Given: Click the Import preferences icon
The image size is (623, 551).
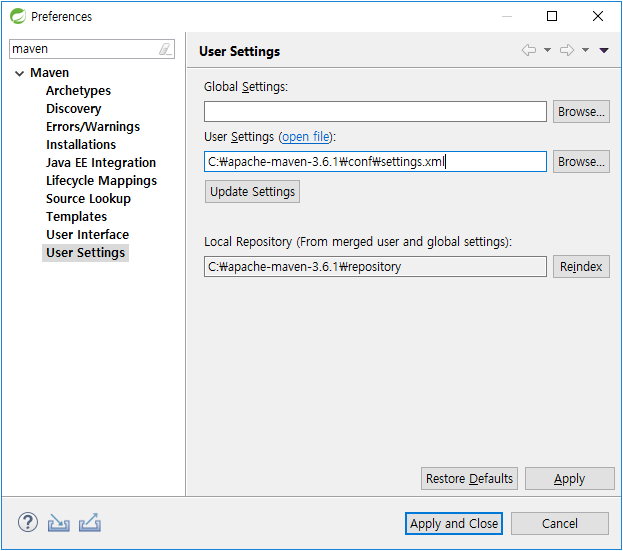Looking at the screenshot, I should tap(58, 523).
